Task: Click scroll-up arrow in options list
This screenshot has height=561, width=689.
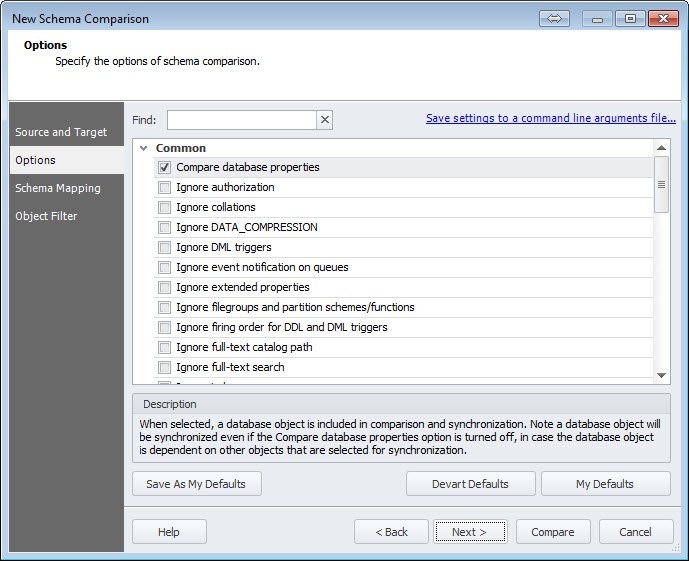Action: pos(661,148)
